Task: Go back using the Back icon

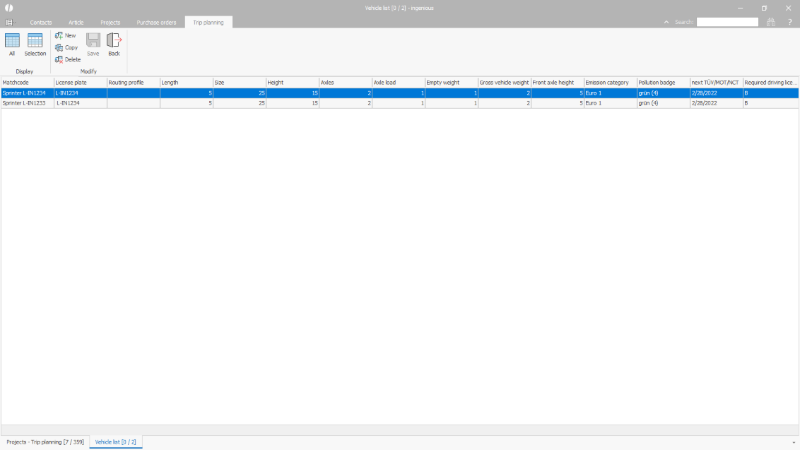Action: tap(114, 43)
